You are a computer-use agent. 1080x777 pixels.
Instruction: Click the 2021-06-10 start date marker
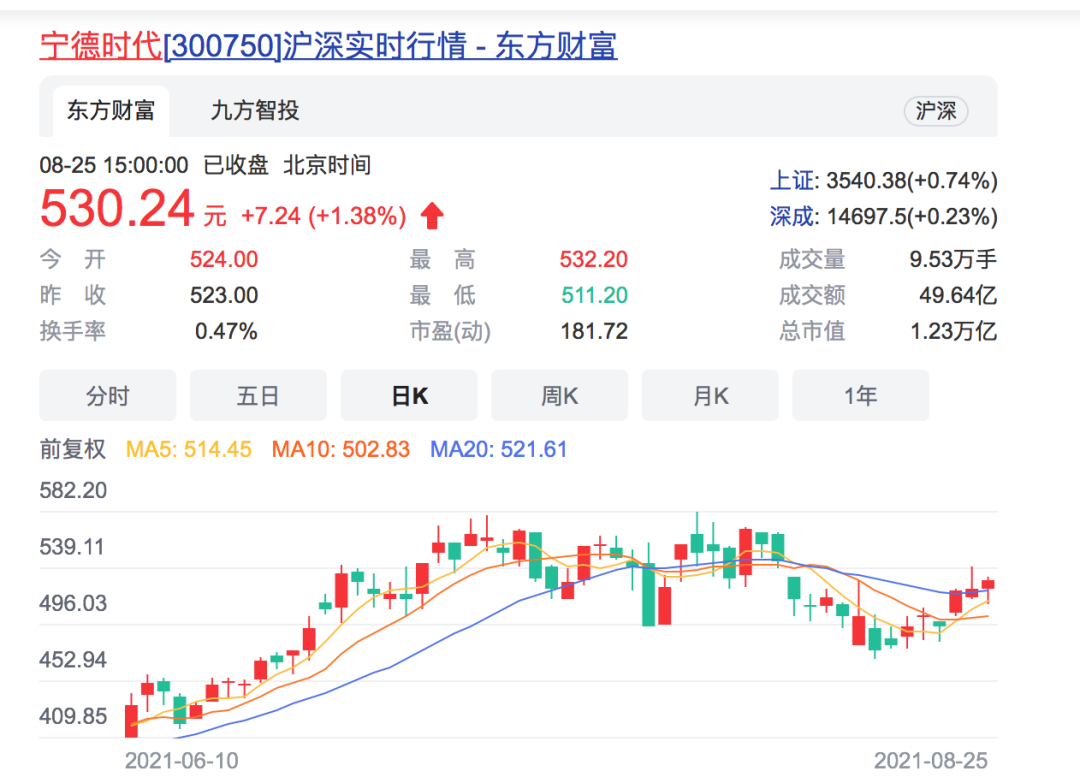[181, 761]
